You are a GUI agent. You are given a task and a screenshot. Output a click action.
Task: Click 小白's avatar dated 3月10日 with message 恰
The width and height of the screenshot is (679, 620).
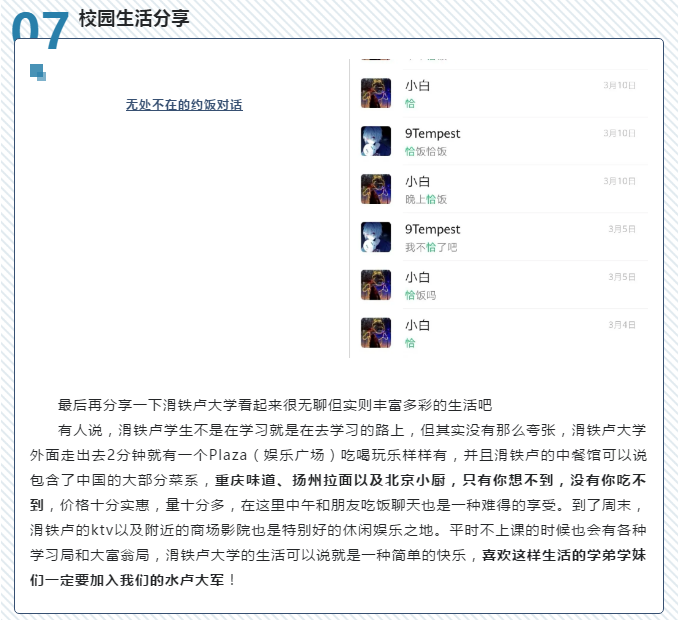pyautogui.click(x=376, y=93)
